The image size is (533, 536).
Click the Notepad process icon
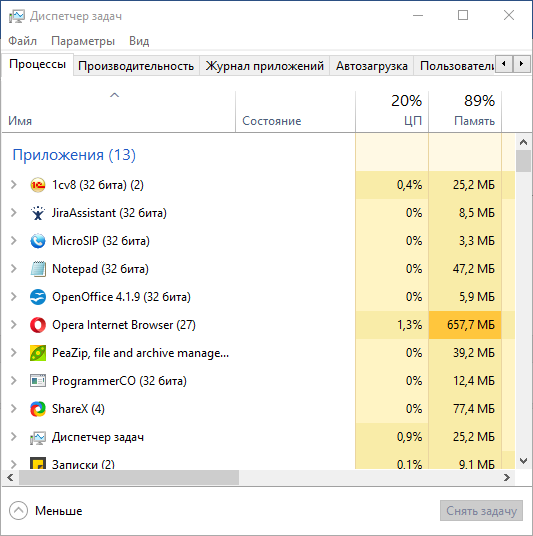point(38,269)
